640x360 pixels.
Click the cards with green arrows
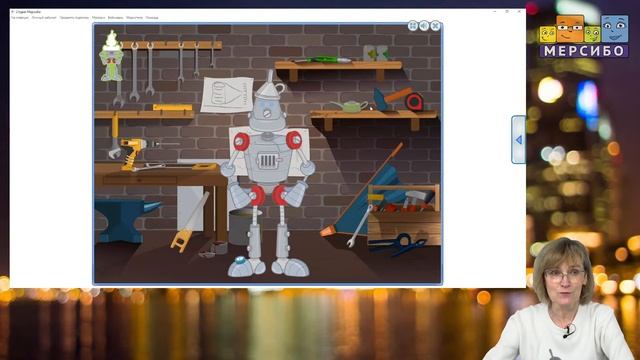376,53
